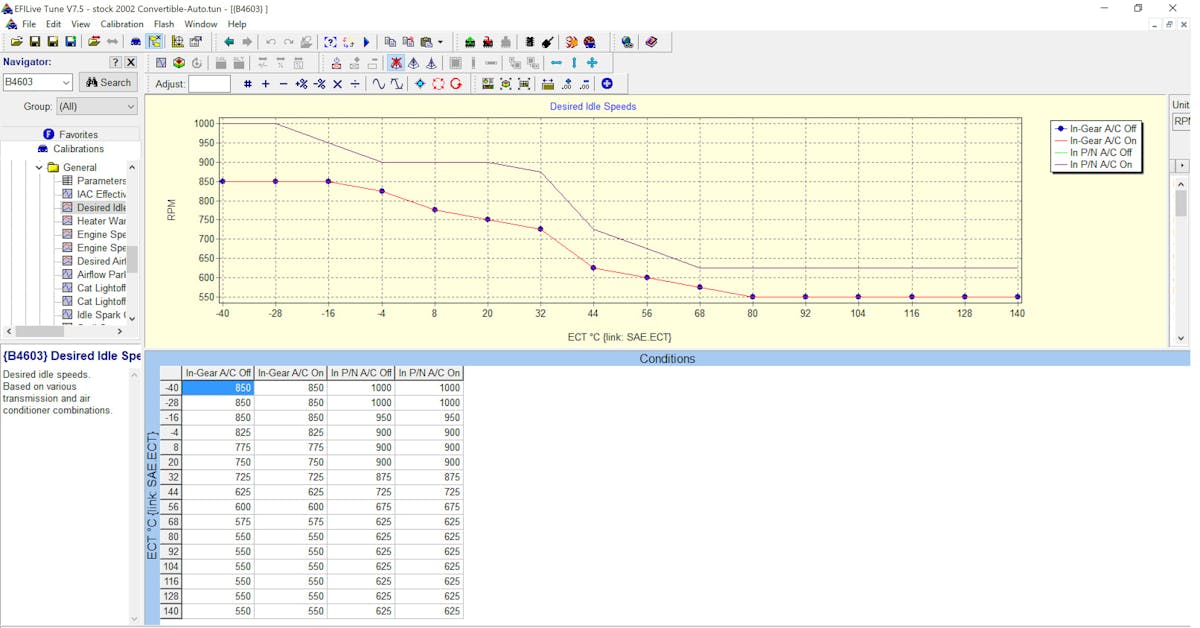Click the Favorites section header
Screen dimensions: 1200x628
click(x=77, y=134)
